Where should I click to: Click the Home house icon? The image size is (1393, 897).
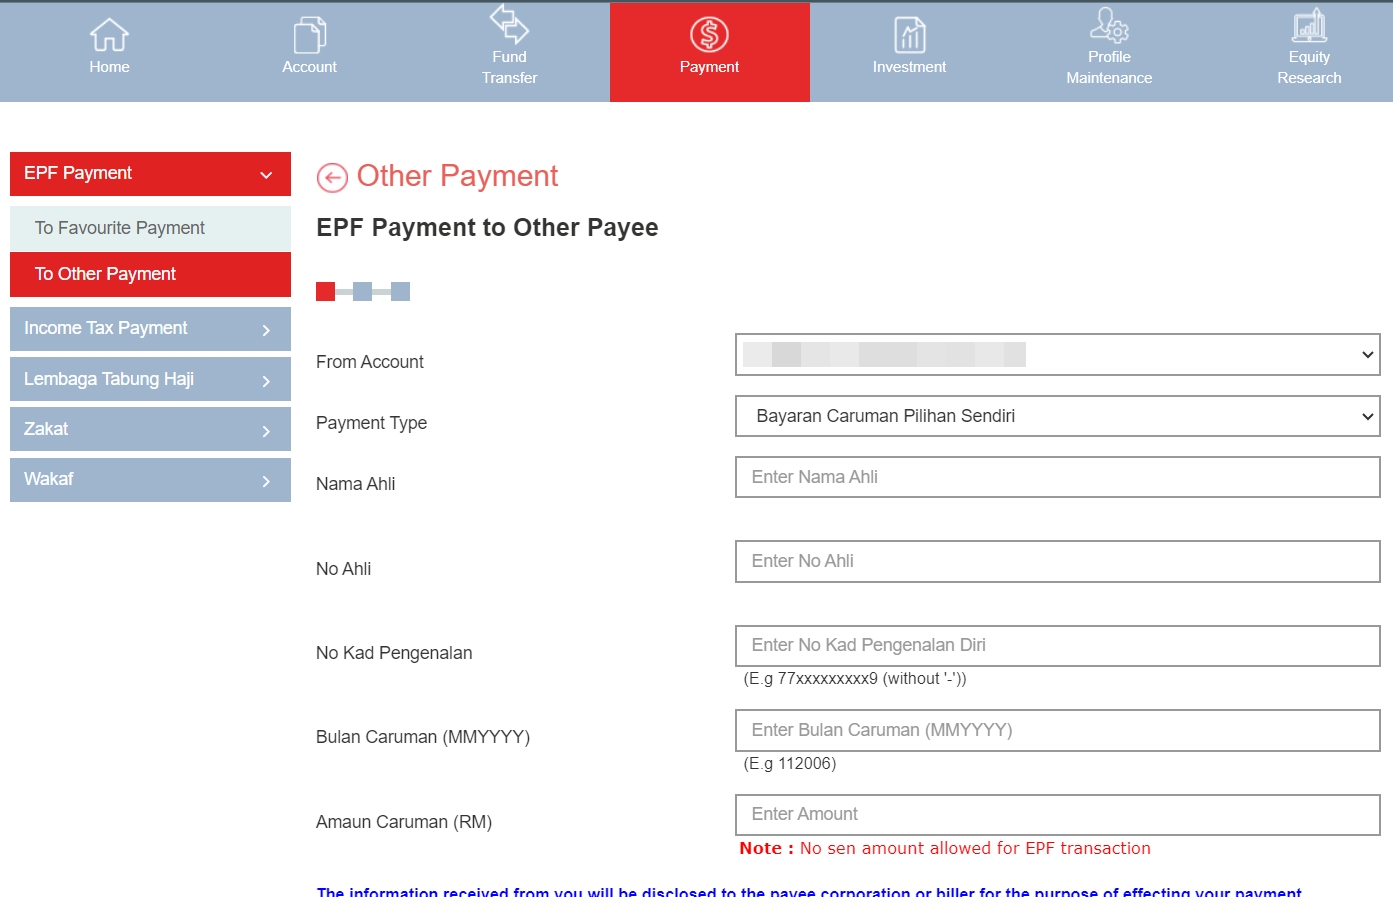coord(109,35)
